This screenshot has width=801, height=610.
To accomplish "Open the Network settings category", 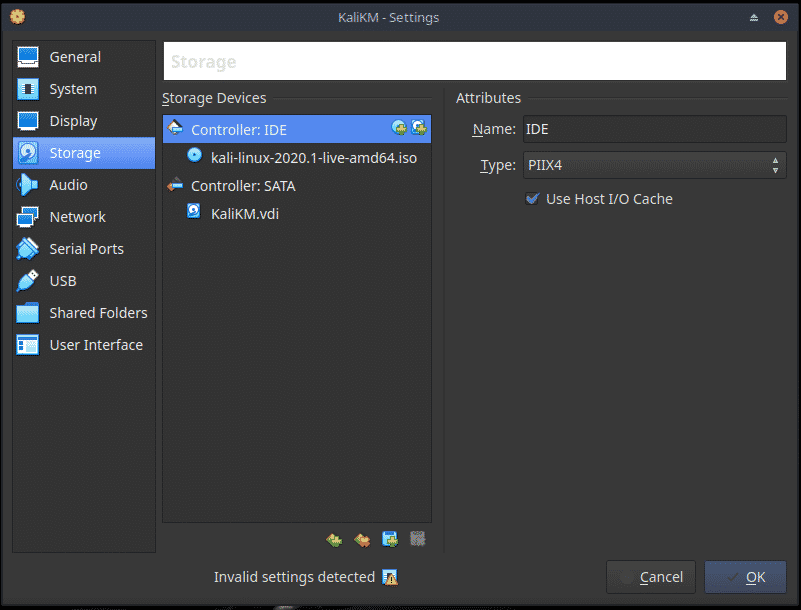I will 77,217.
